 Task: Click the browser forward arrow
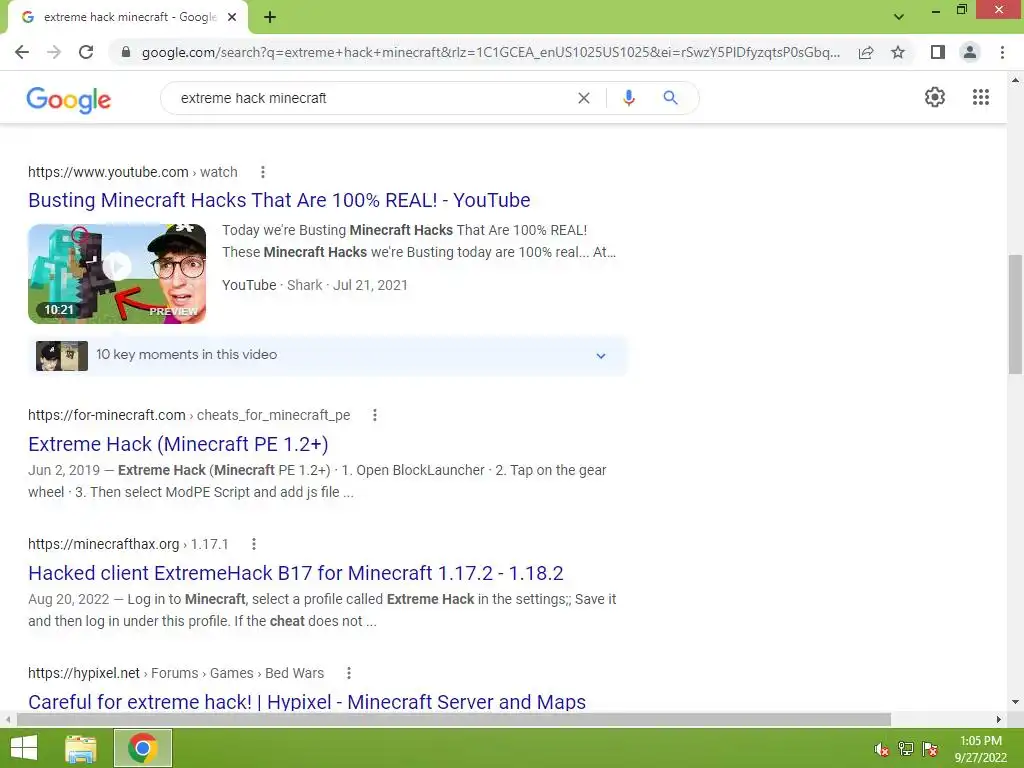54,52
